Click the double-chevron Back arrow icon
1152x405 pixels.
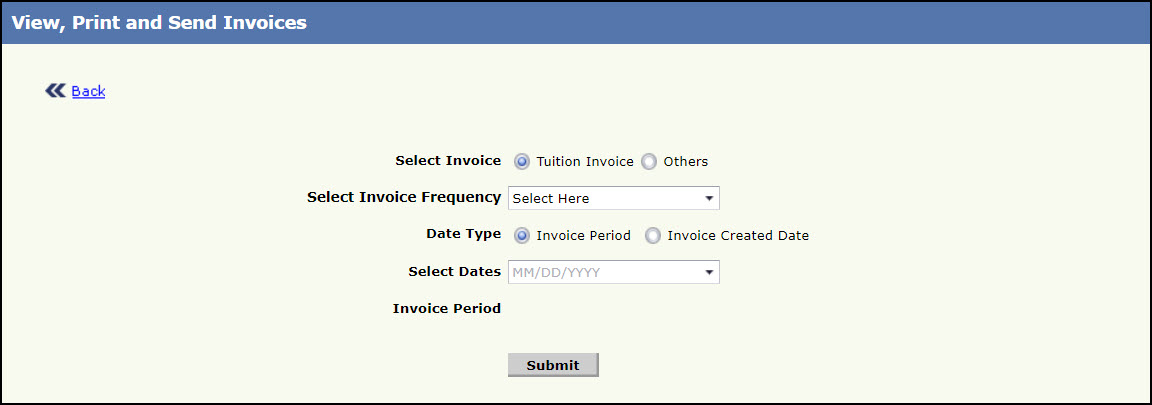[x=55, y=91]
